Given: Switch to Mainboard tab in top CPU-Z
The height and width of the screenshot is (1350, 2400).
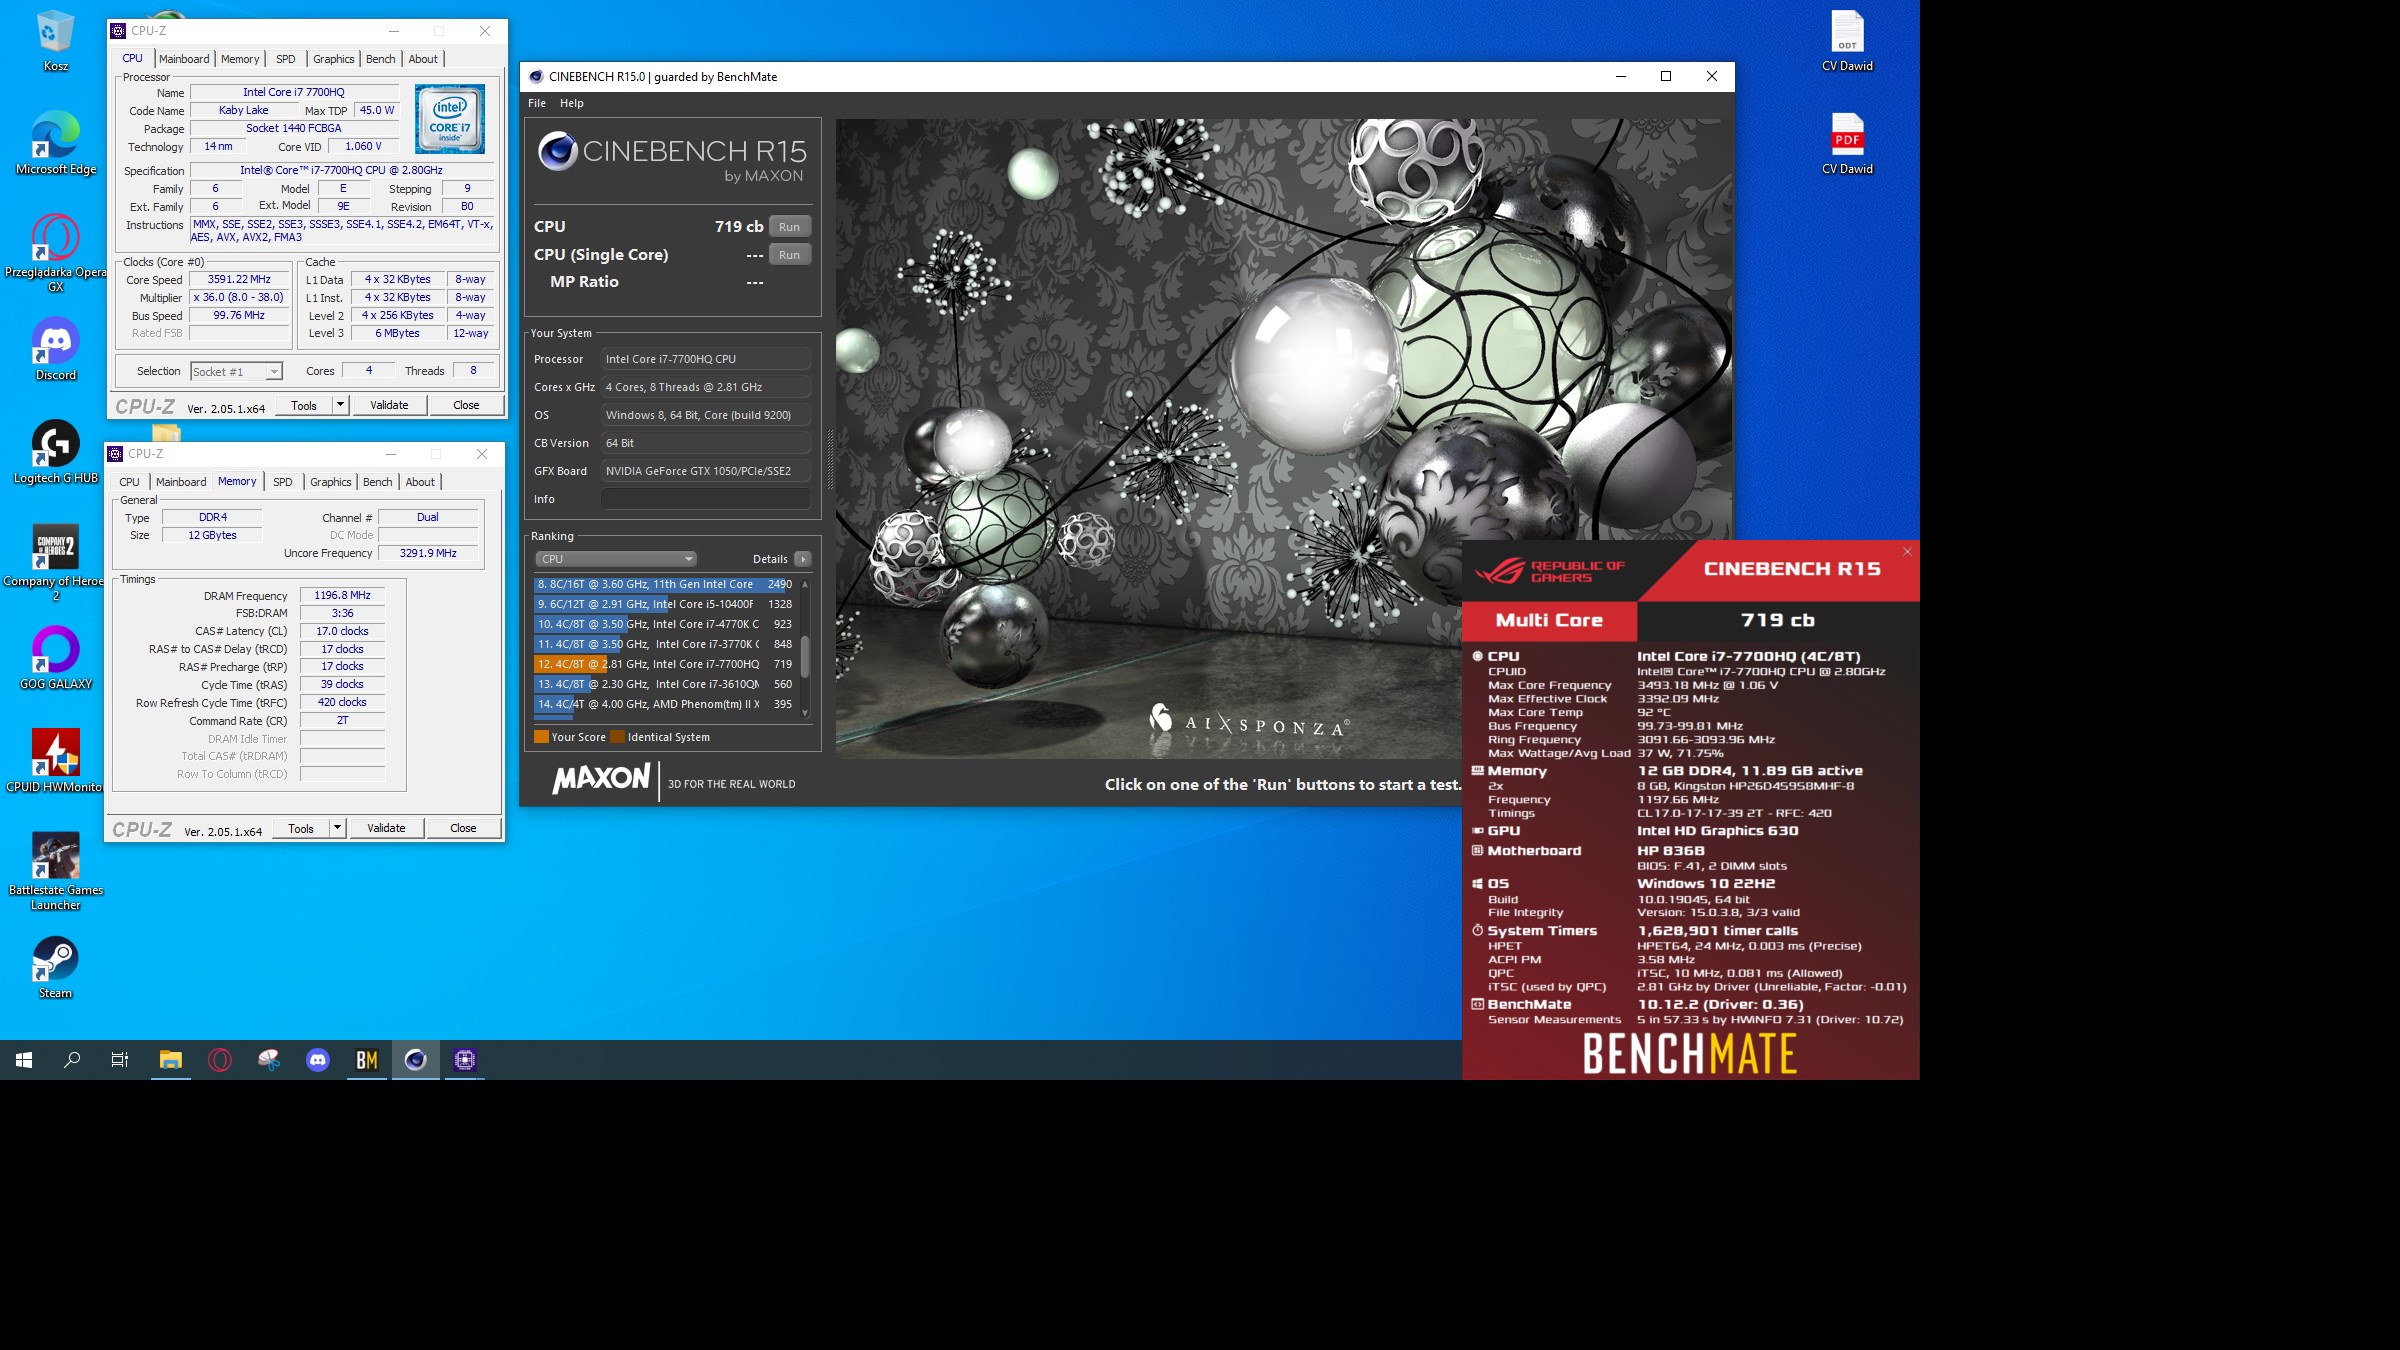Looking at the screenshot, I should (184, 59).
